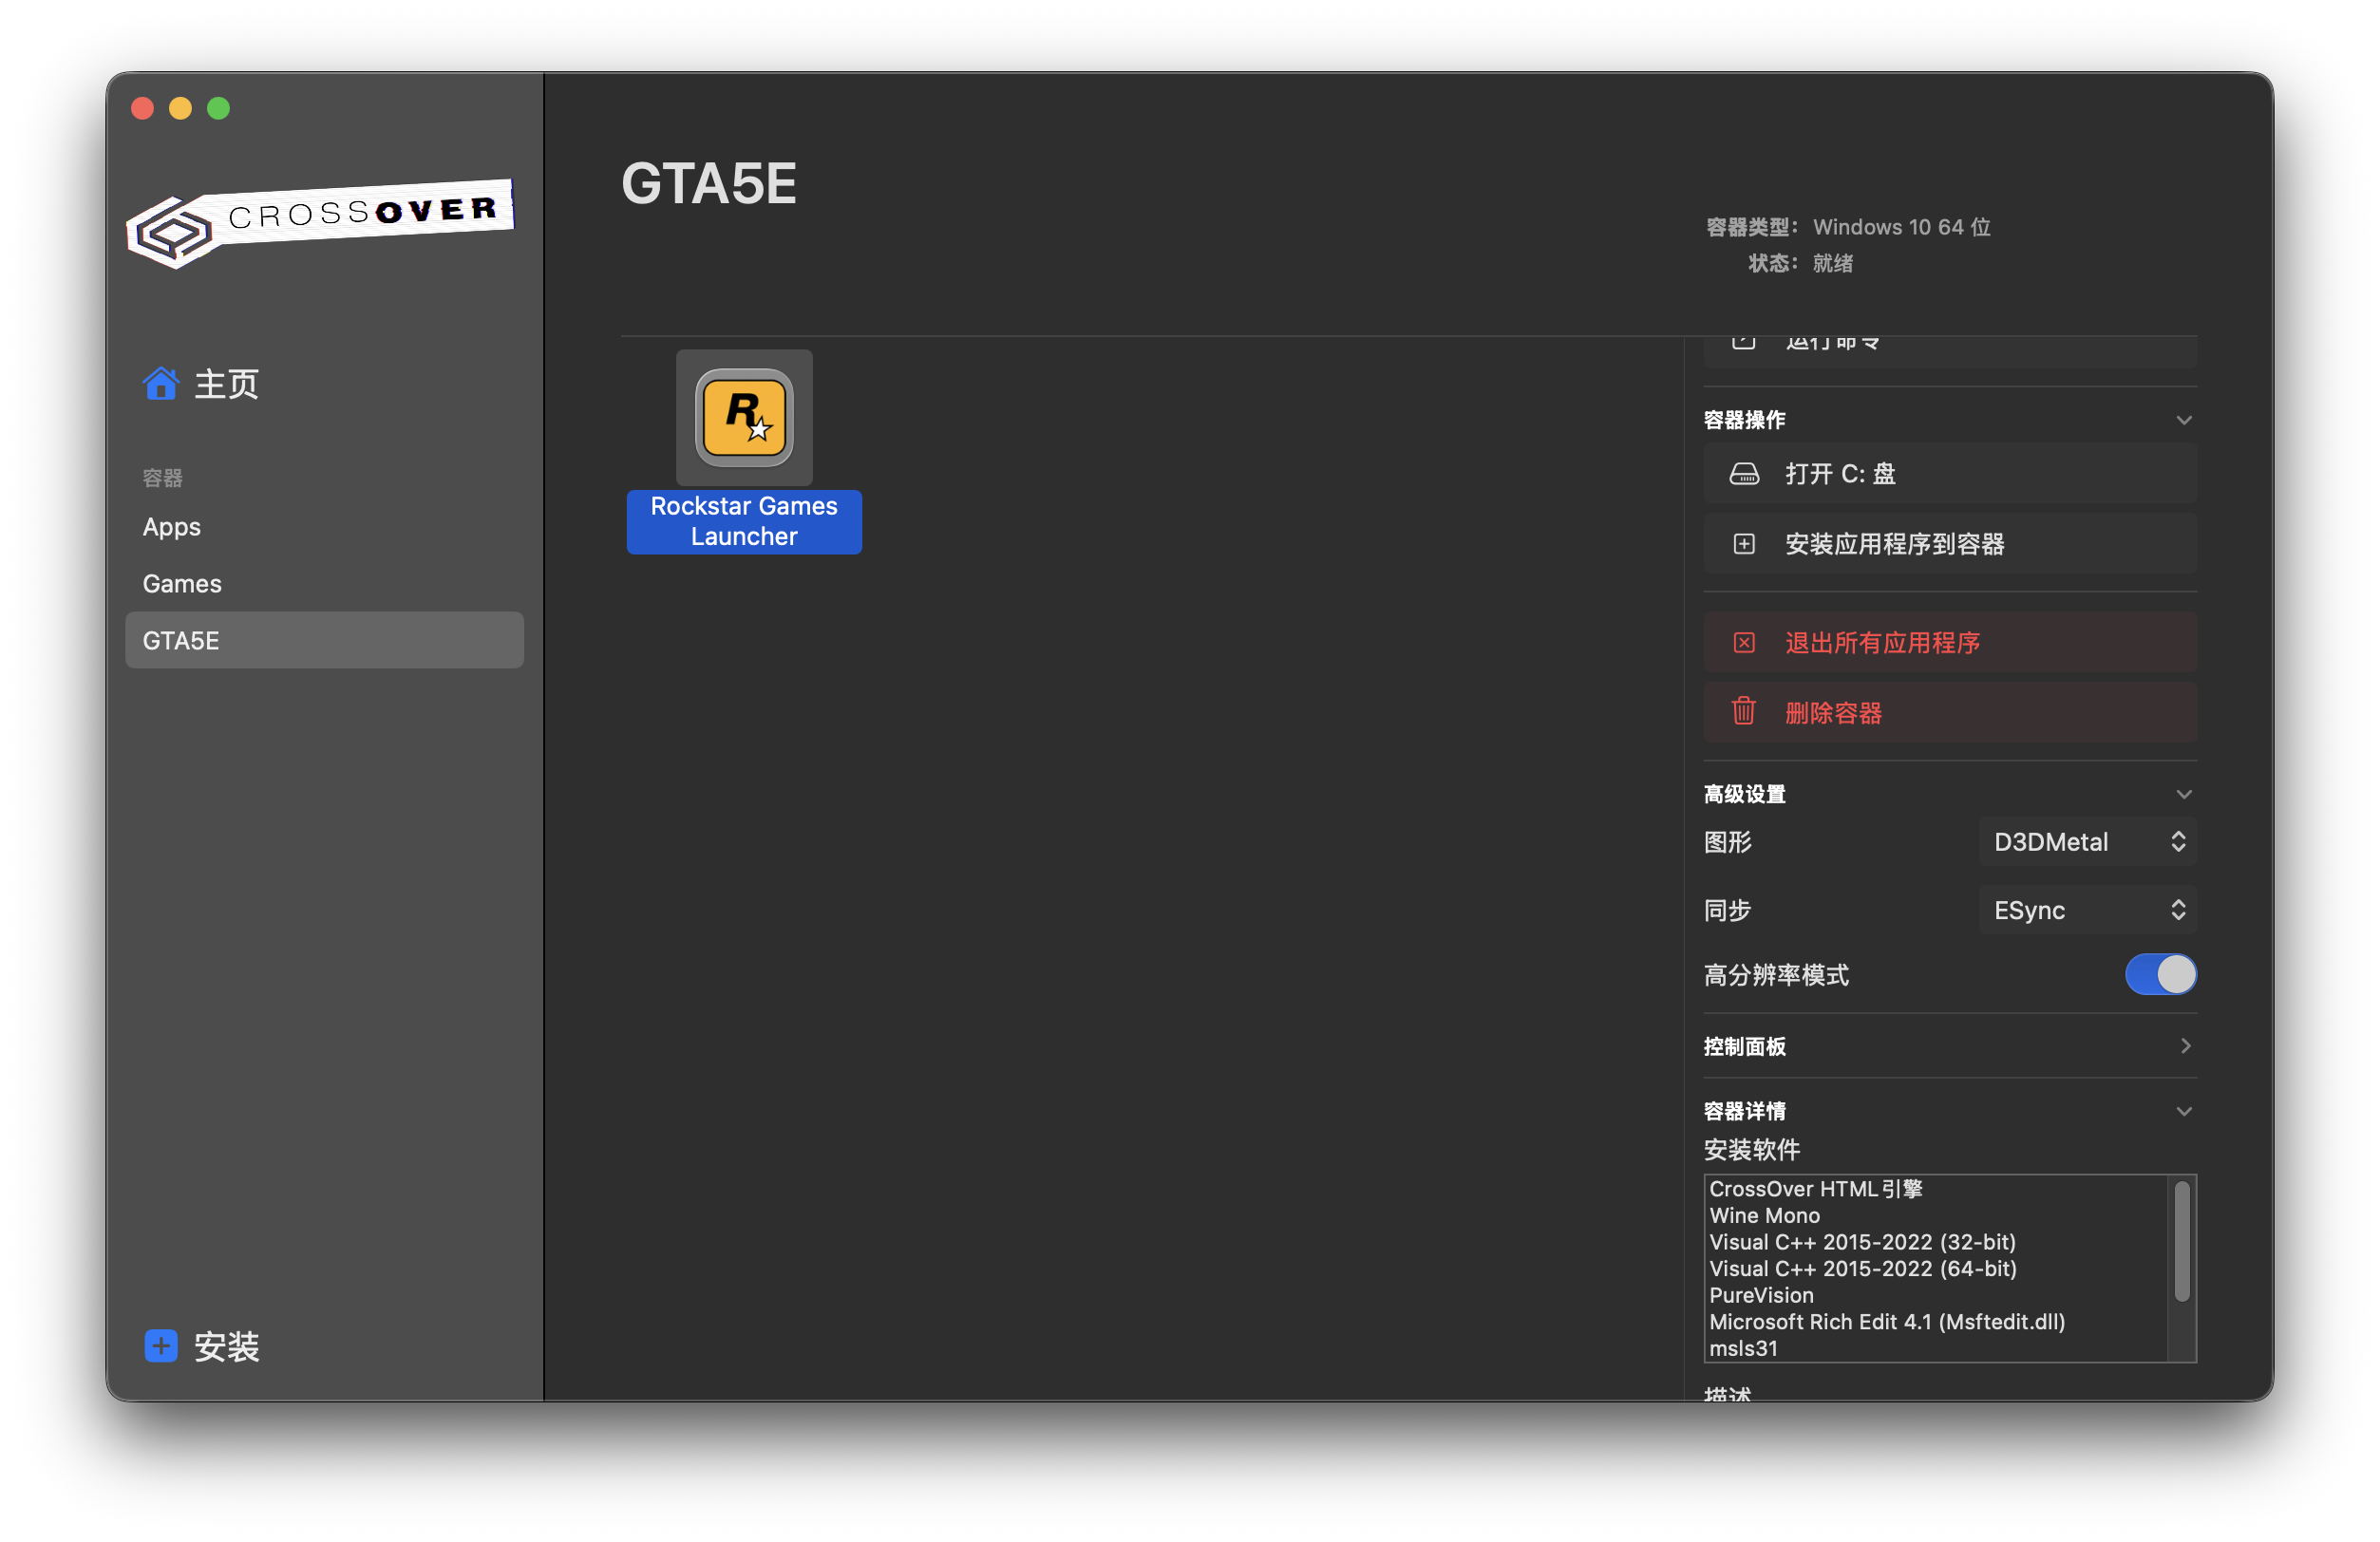Select the Games container
The height and width of the screenshot is (1542, 2380).
(x=324, y=584)
